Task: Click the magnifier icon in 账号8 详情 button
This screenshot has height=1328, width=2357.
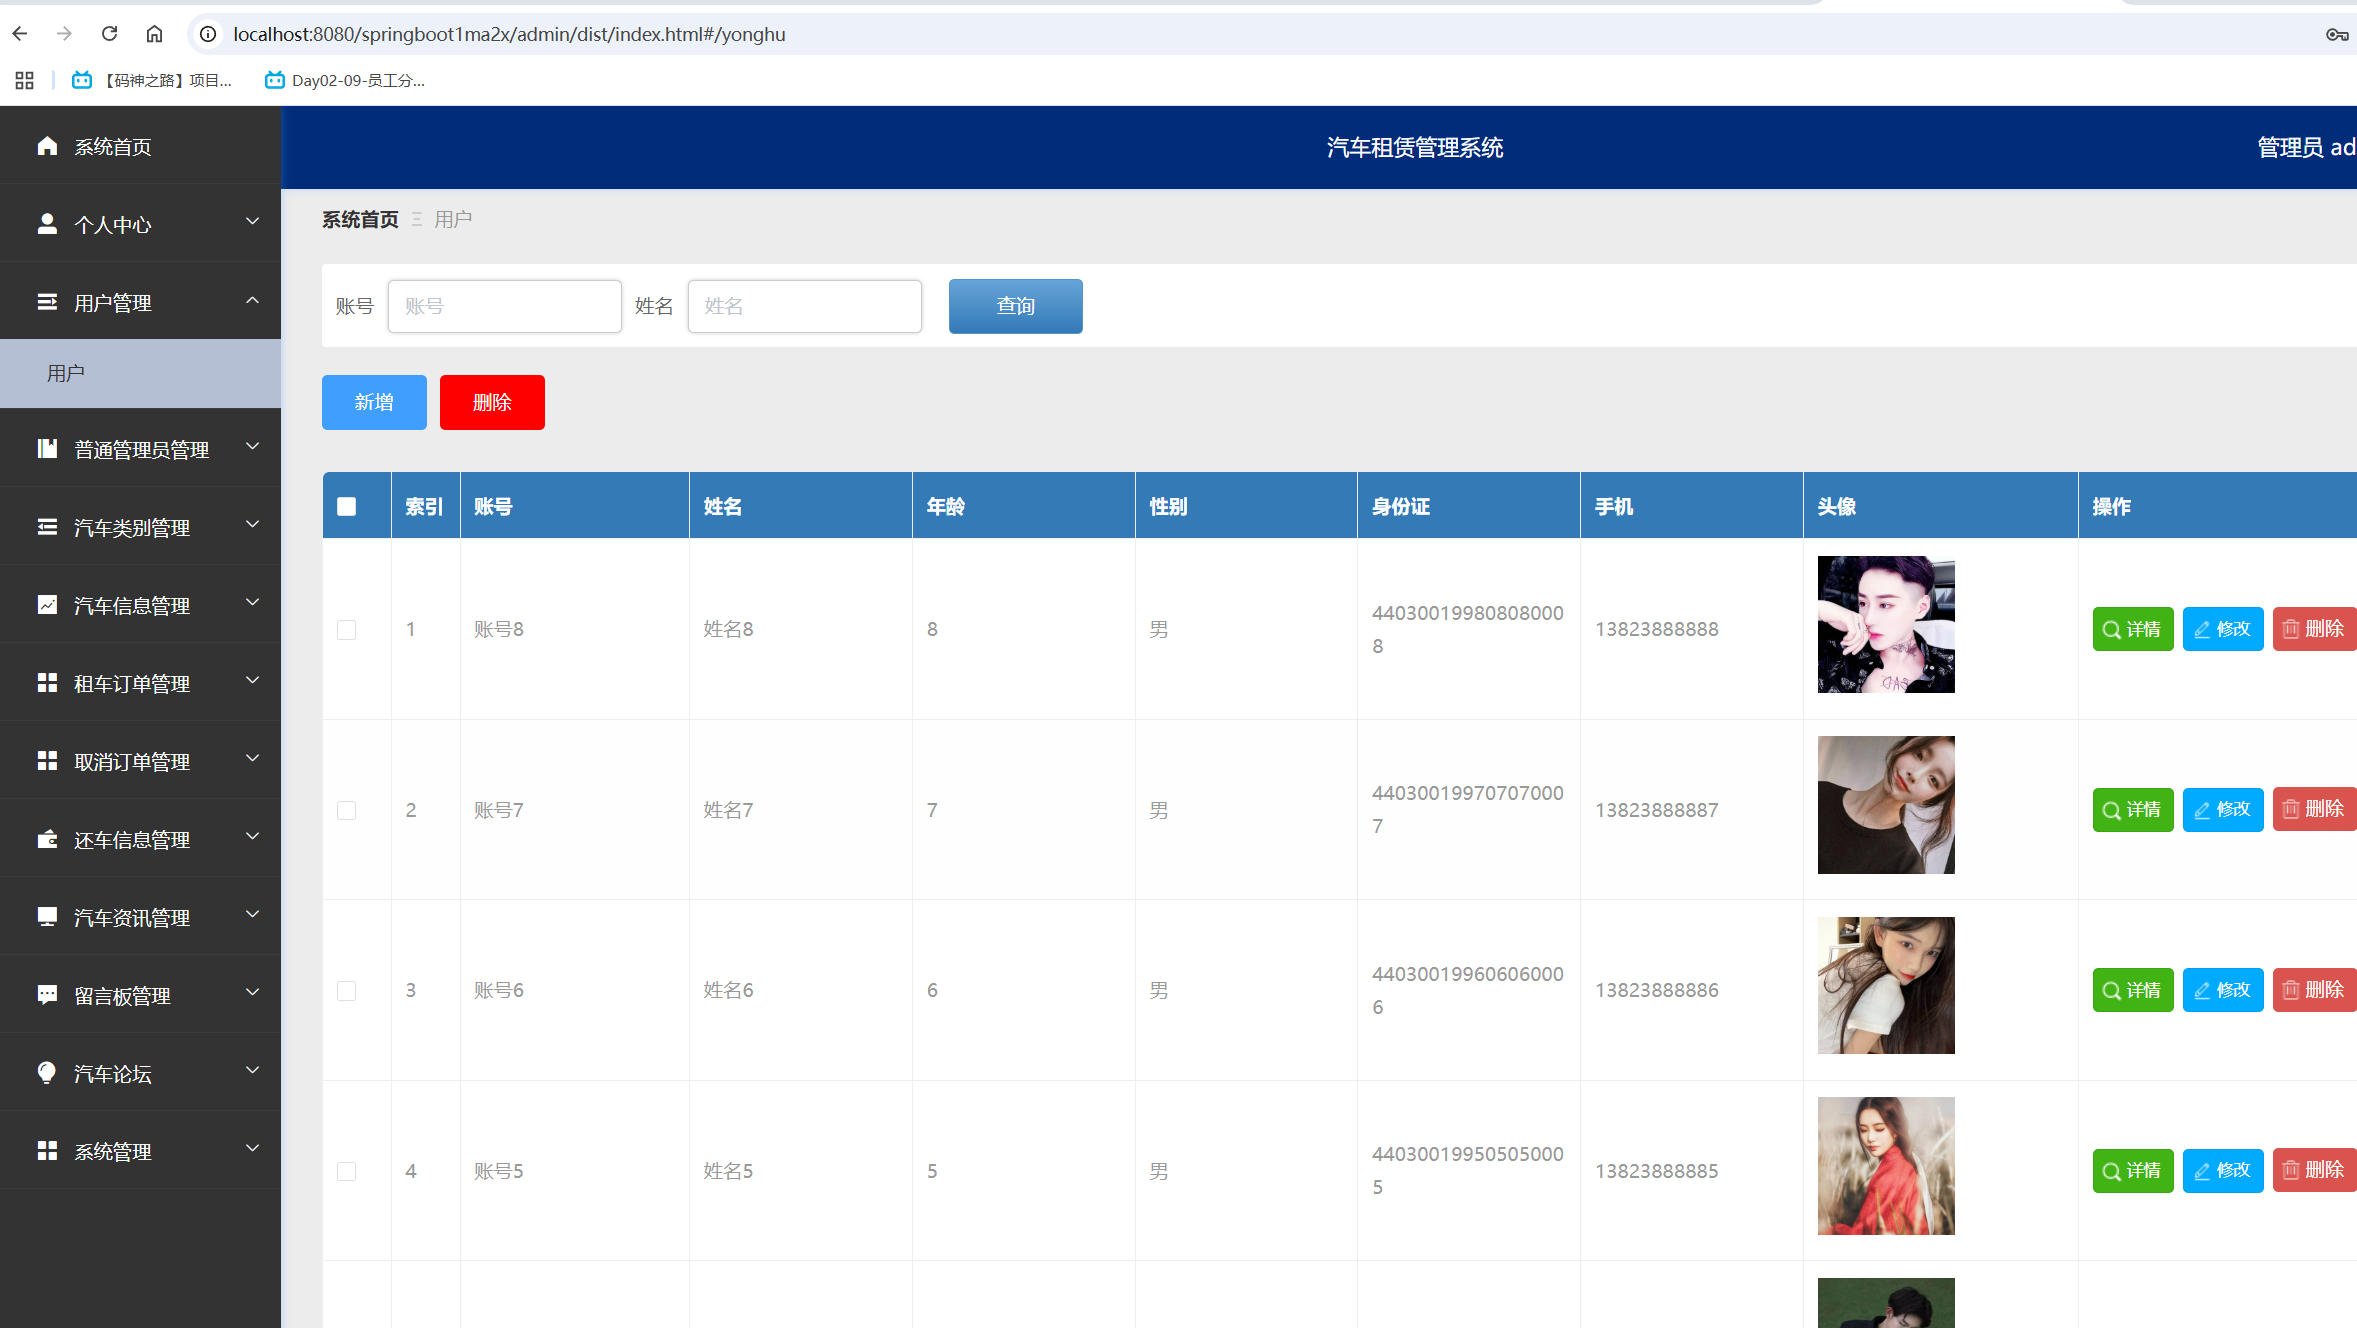Action: 2111,630
